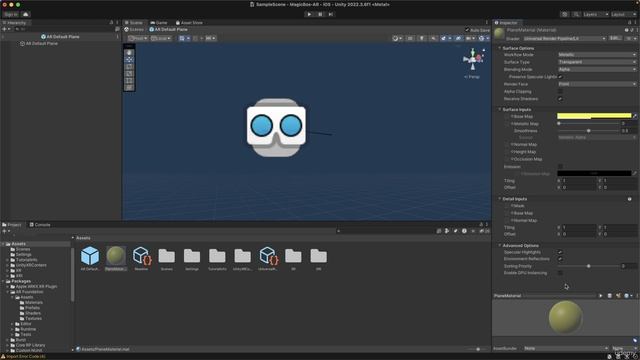Open the undo history icon
The height and width of the screenshot is (360, 640).
[x=564, y=14]
